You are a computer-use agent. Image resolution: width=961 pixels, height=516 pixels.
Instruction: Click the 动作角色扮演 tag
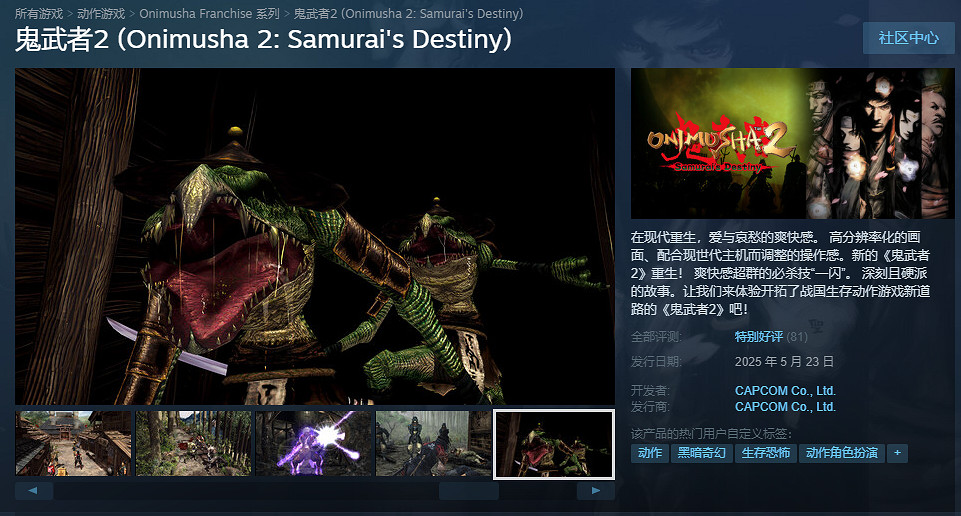[x=841, y=453]
